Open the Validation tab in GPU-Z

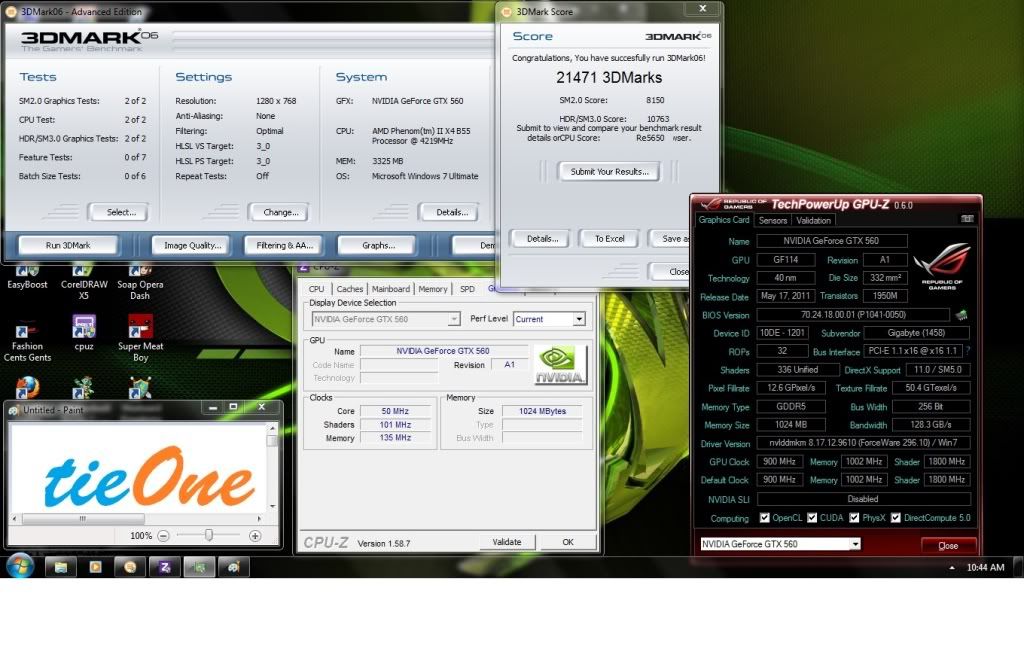click(813, 220)
